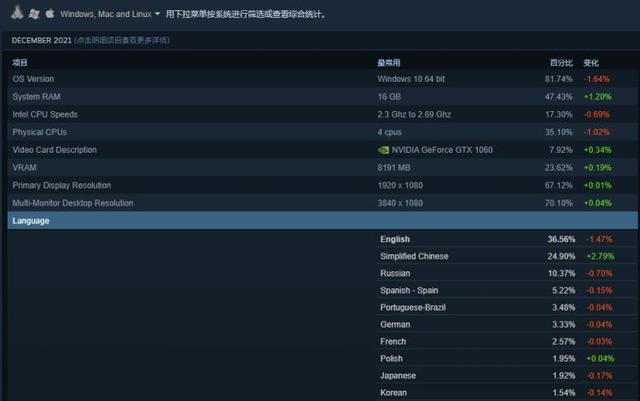Click NVIDIA GeForce GTX 1060 text

pos(442,150)
